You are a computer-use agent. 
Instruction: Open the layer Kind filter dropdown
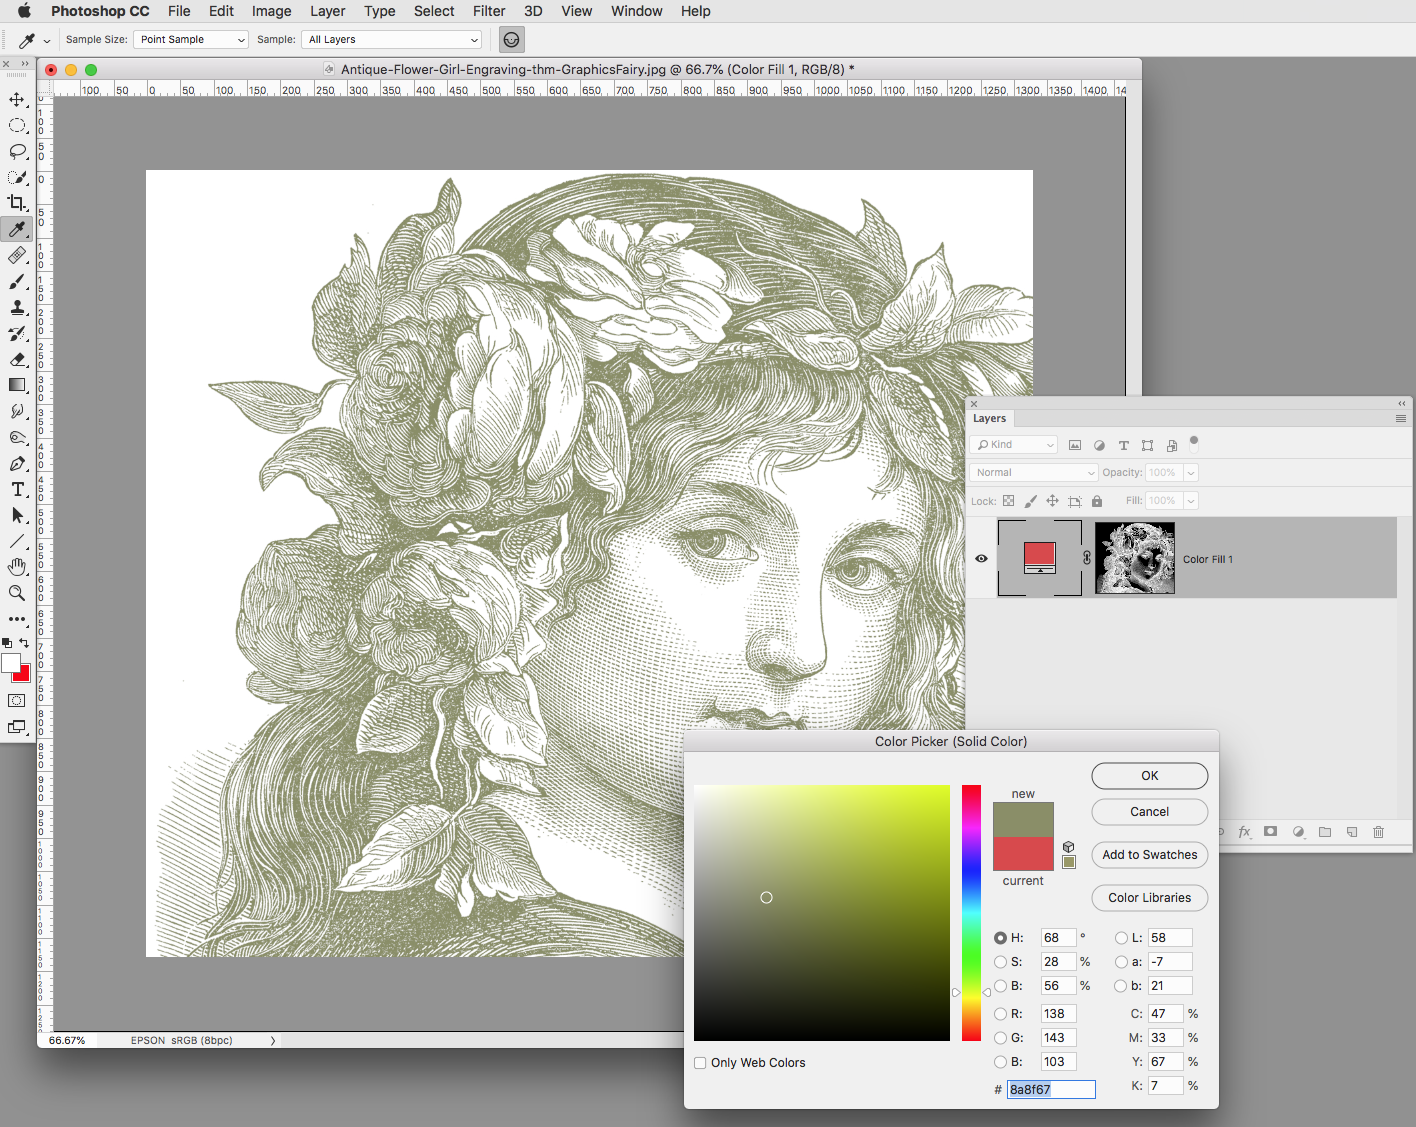coord(1014,445)
